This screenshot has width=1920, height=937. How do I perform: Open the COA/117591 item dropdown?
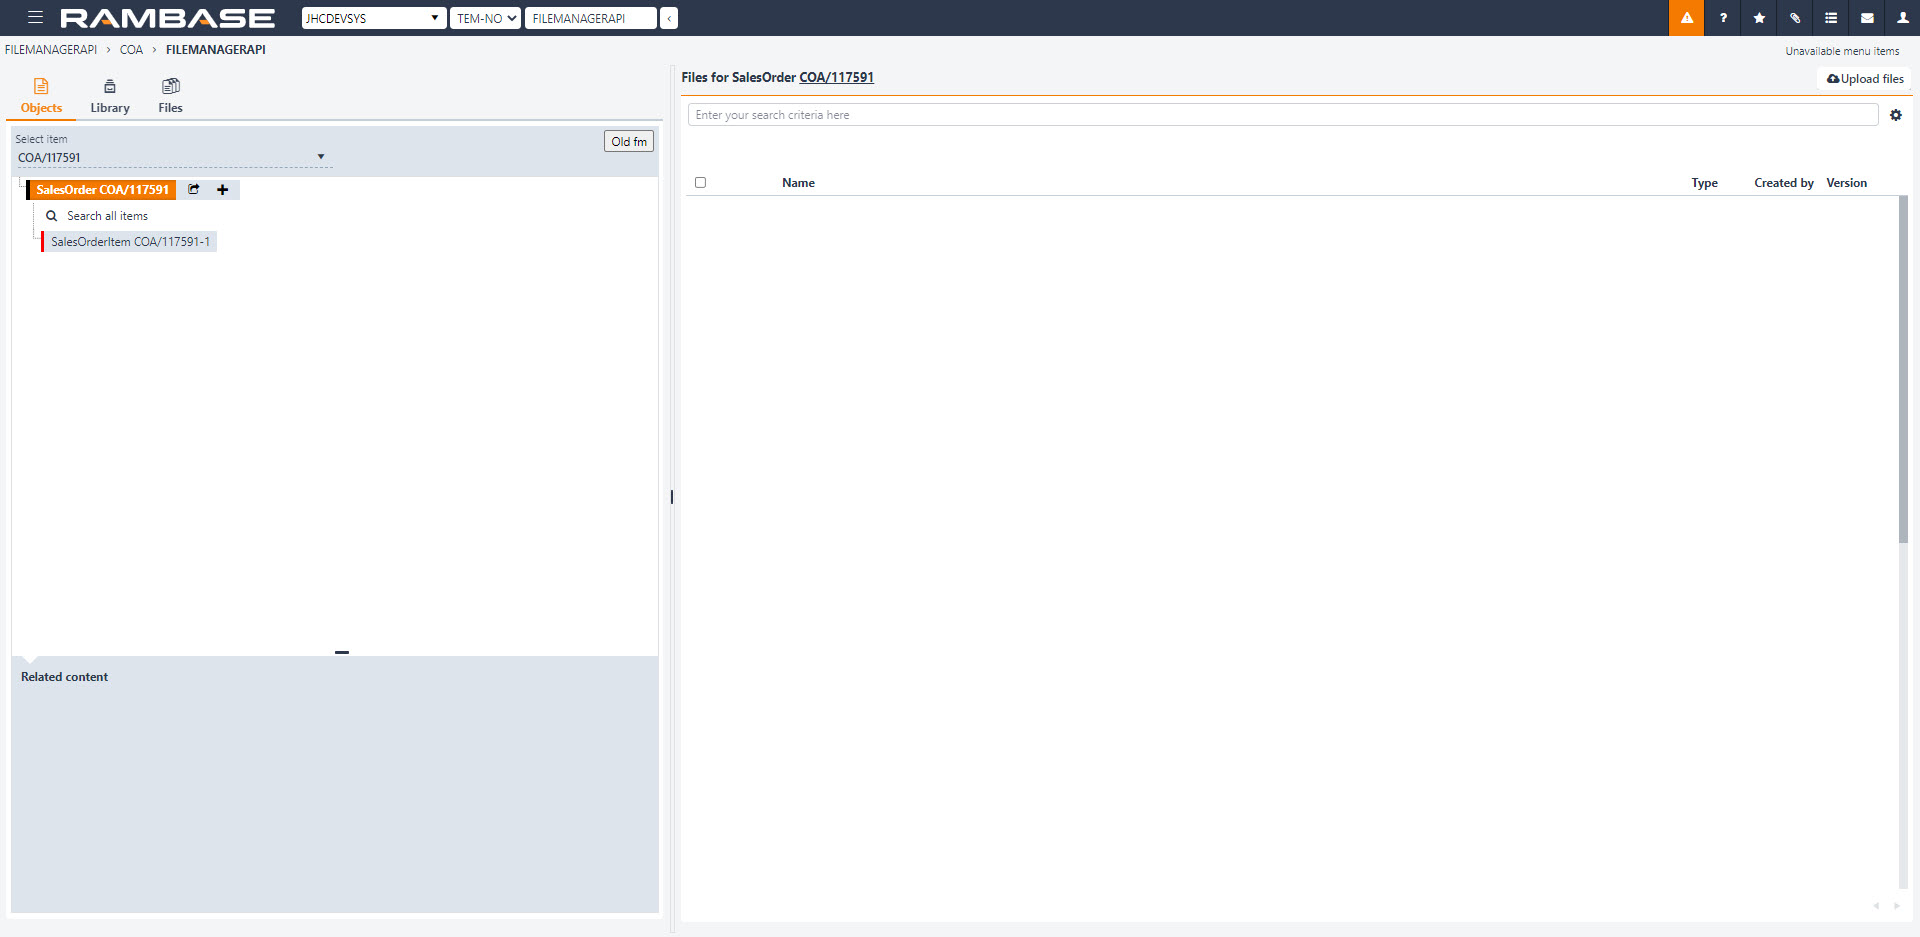pyautogui.click(x=320, y=156)
